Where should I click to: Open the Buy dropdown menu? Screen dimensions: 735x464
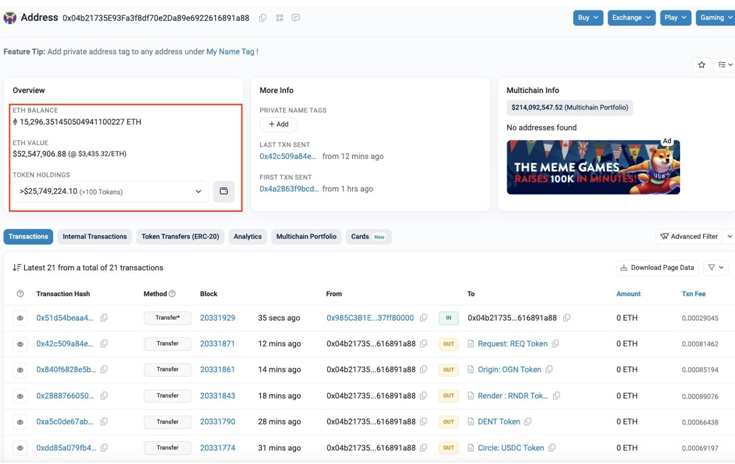click(588, 17)
